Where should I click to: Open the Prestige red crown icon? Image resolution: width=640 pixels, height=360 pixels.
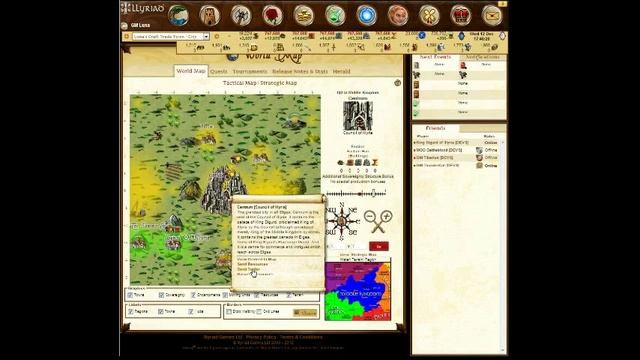tap(461, 16)
